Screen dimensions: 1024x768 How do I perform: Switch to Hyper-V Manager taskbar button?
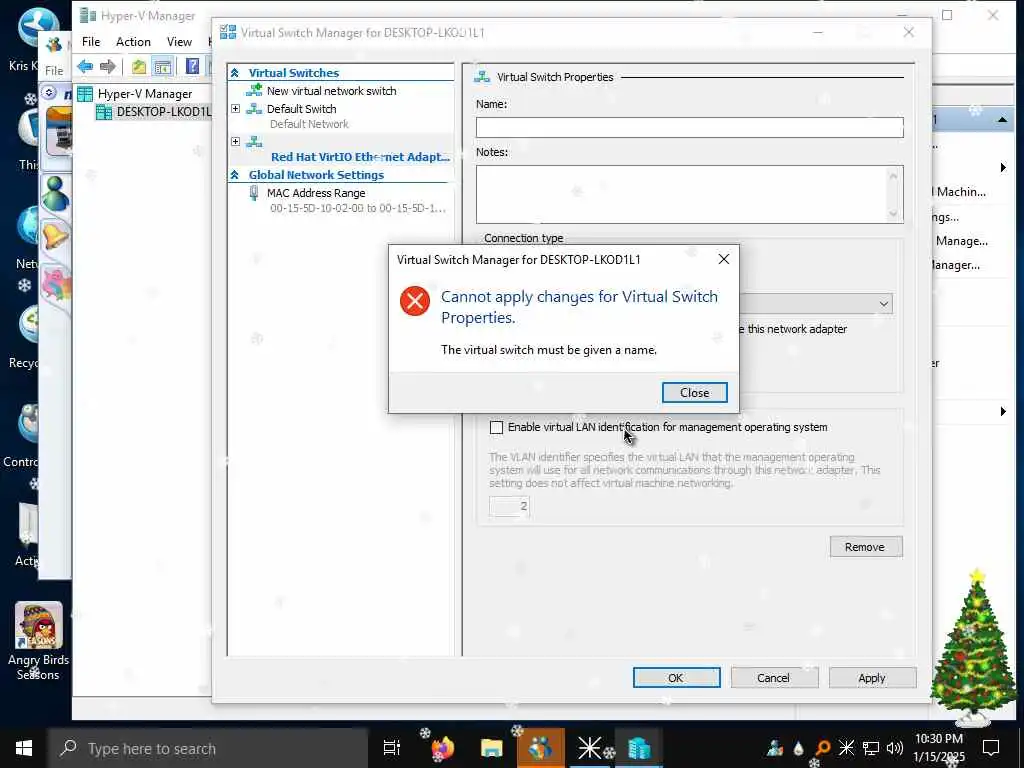point(639,748)
